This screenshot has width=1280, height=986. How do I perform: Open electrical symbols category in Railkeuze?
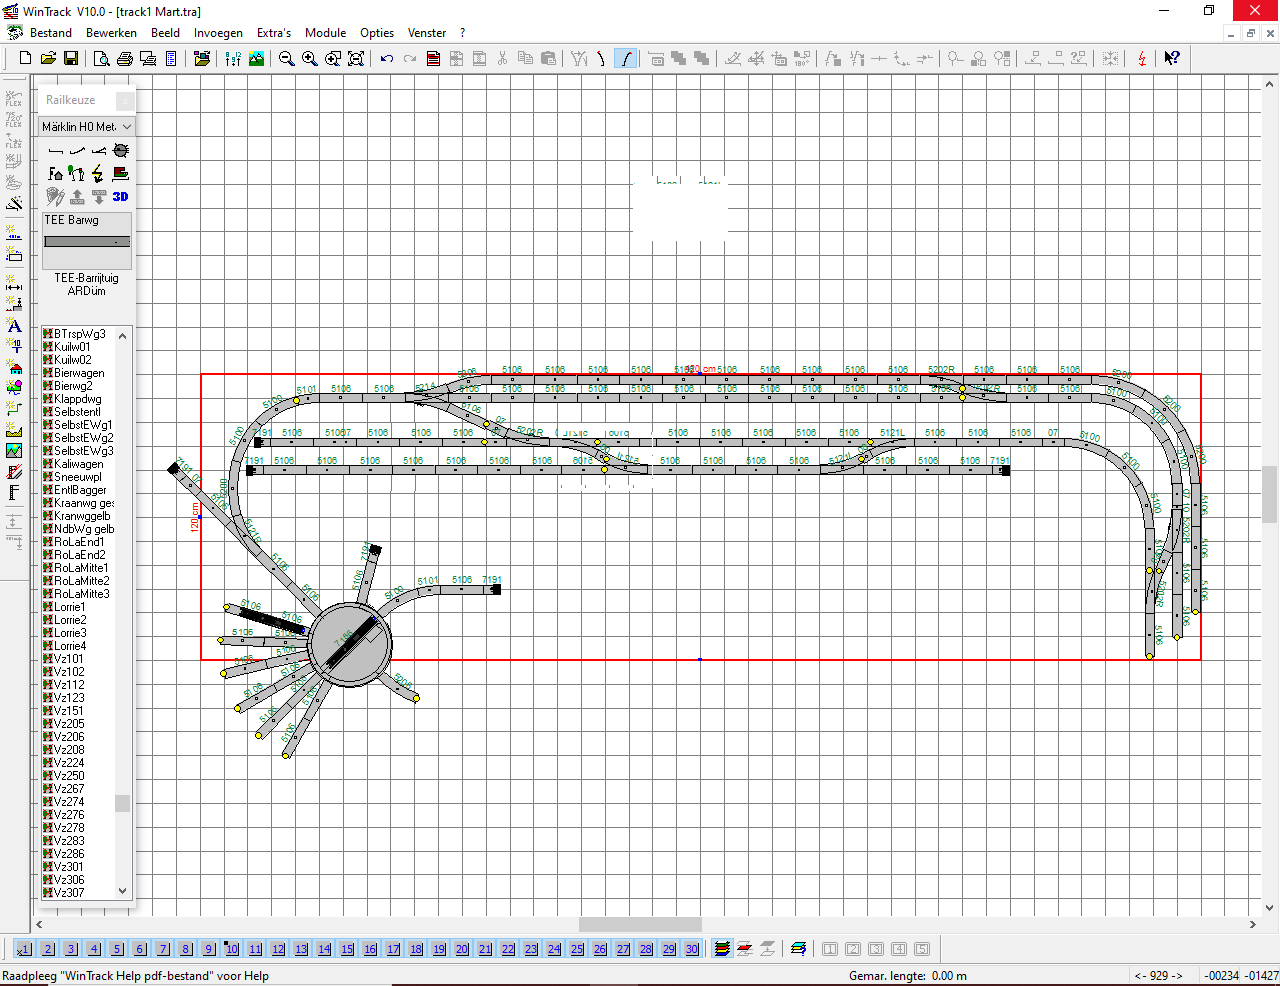(99, 173)
